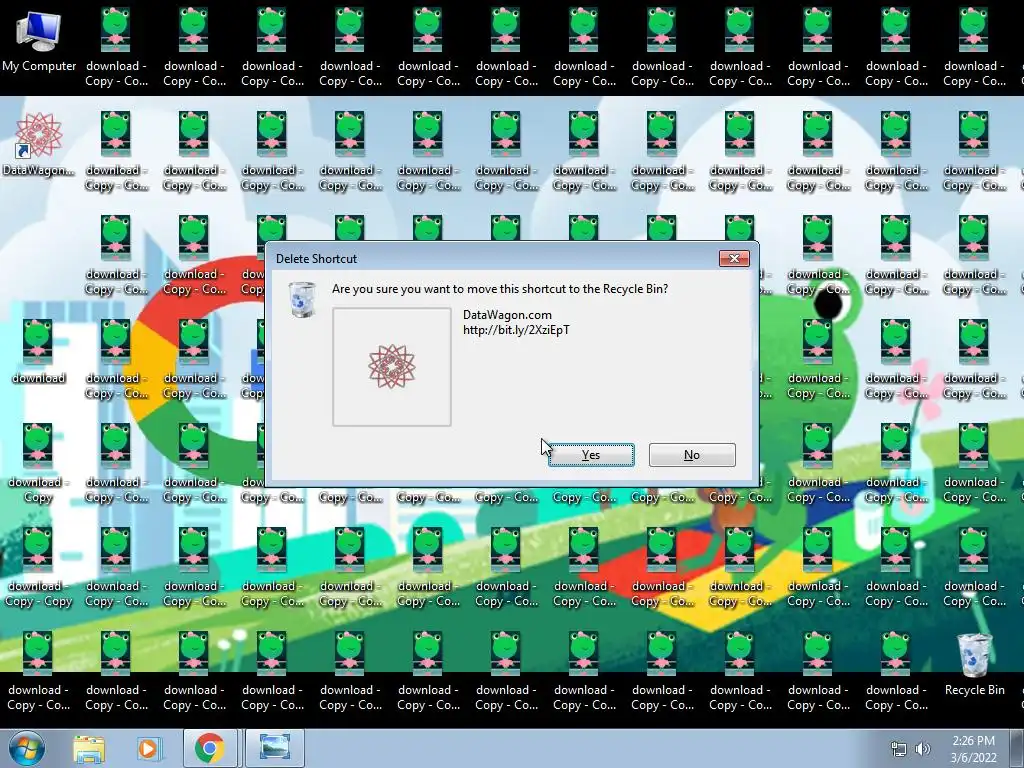Select the file labeled "download - Copy"

39,463
